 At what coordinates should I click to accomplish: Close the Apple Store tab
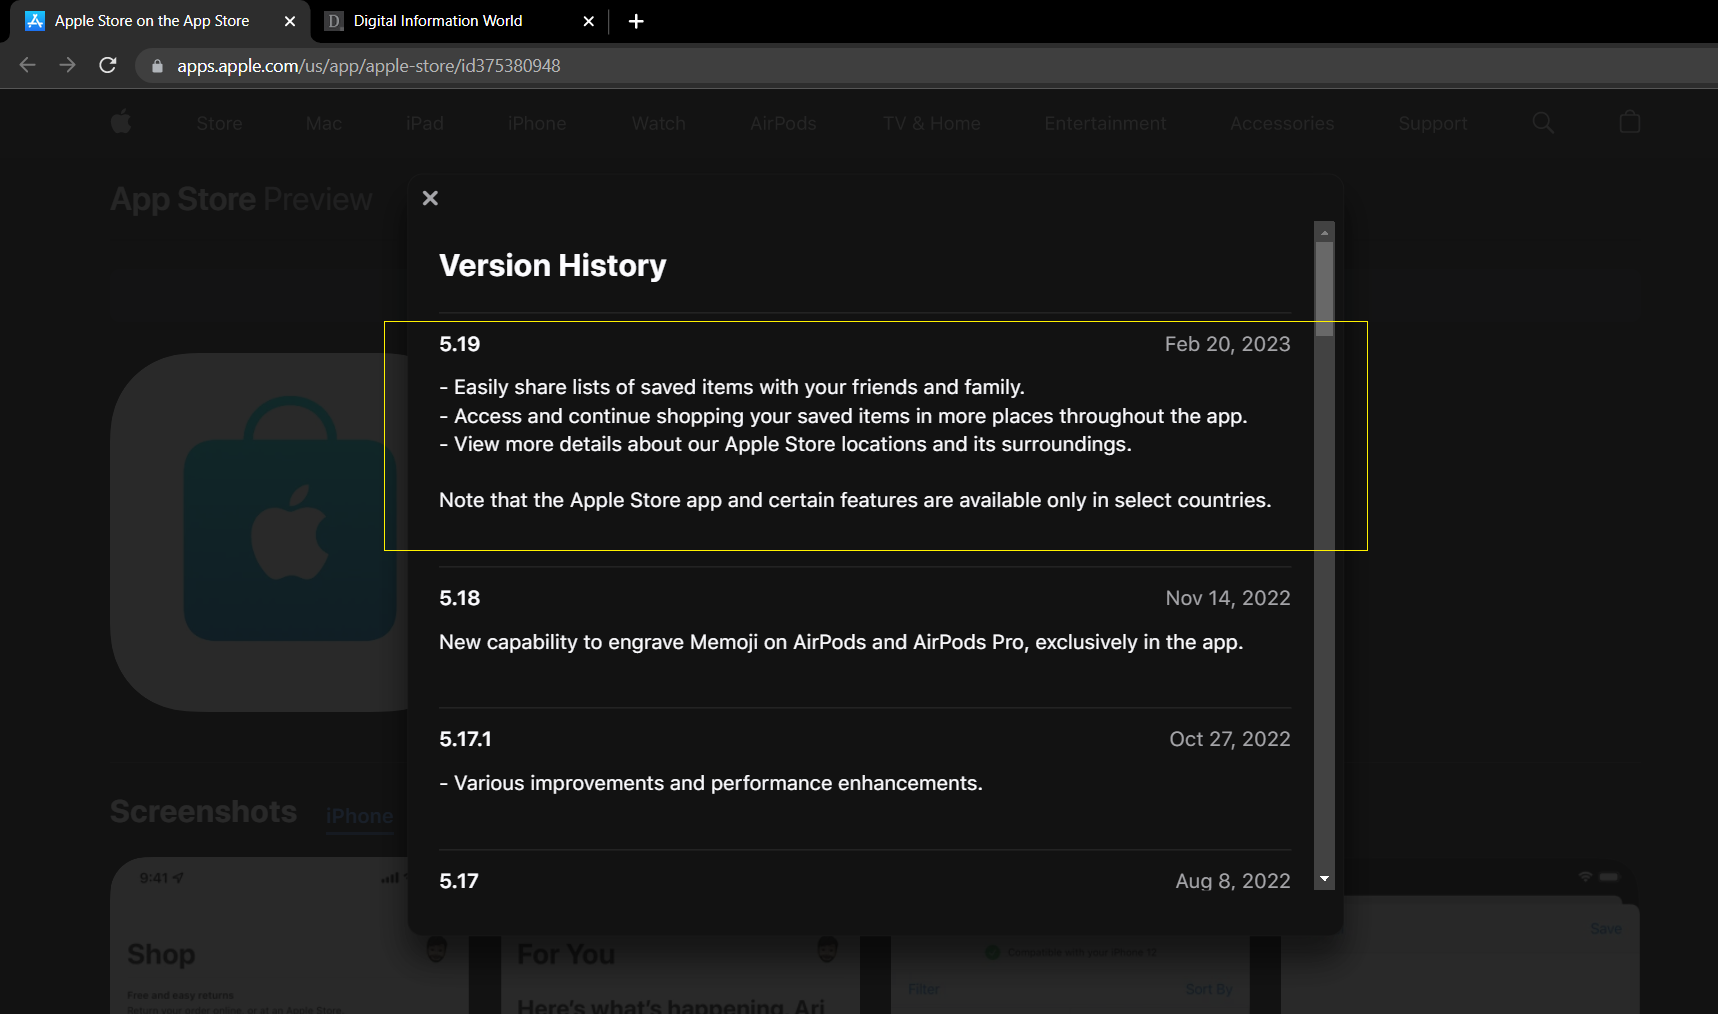(x=290, y=21)
